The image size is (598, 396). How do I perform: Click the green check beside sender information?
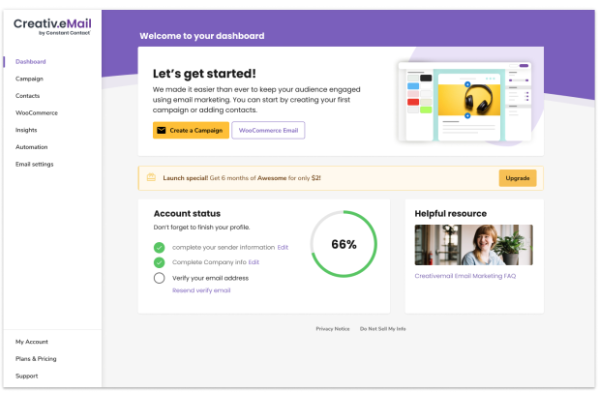[x=159, y=248]
